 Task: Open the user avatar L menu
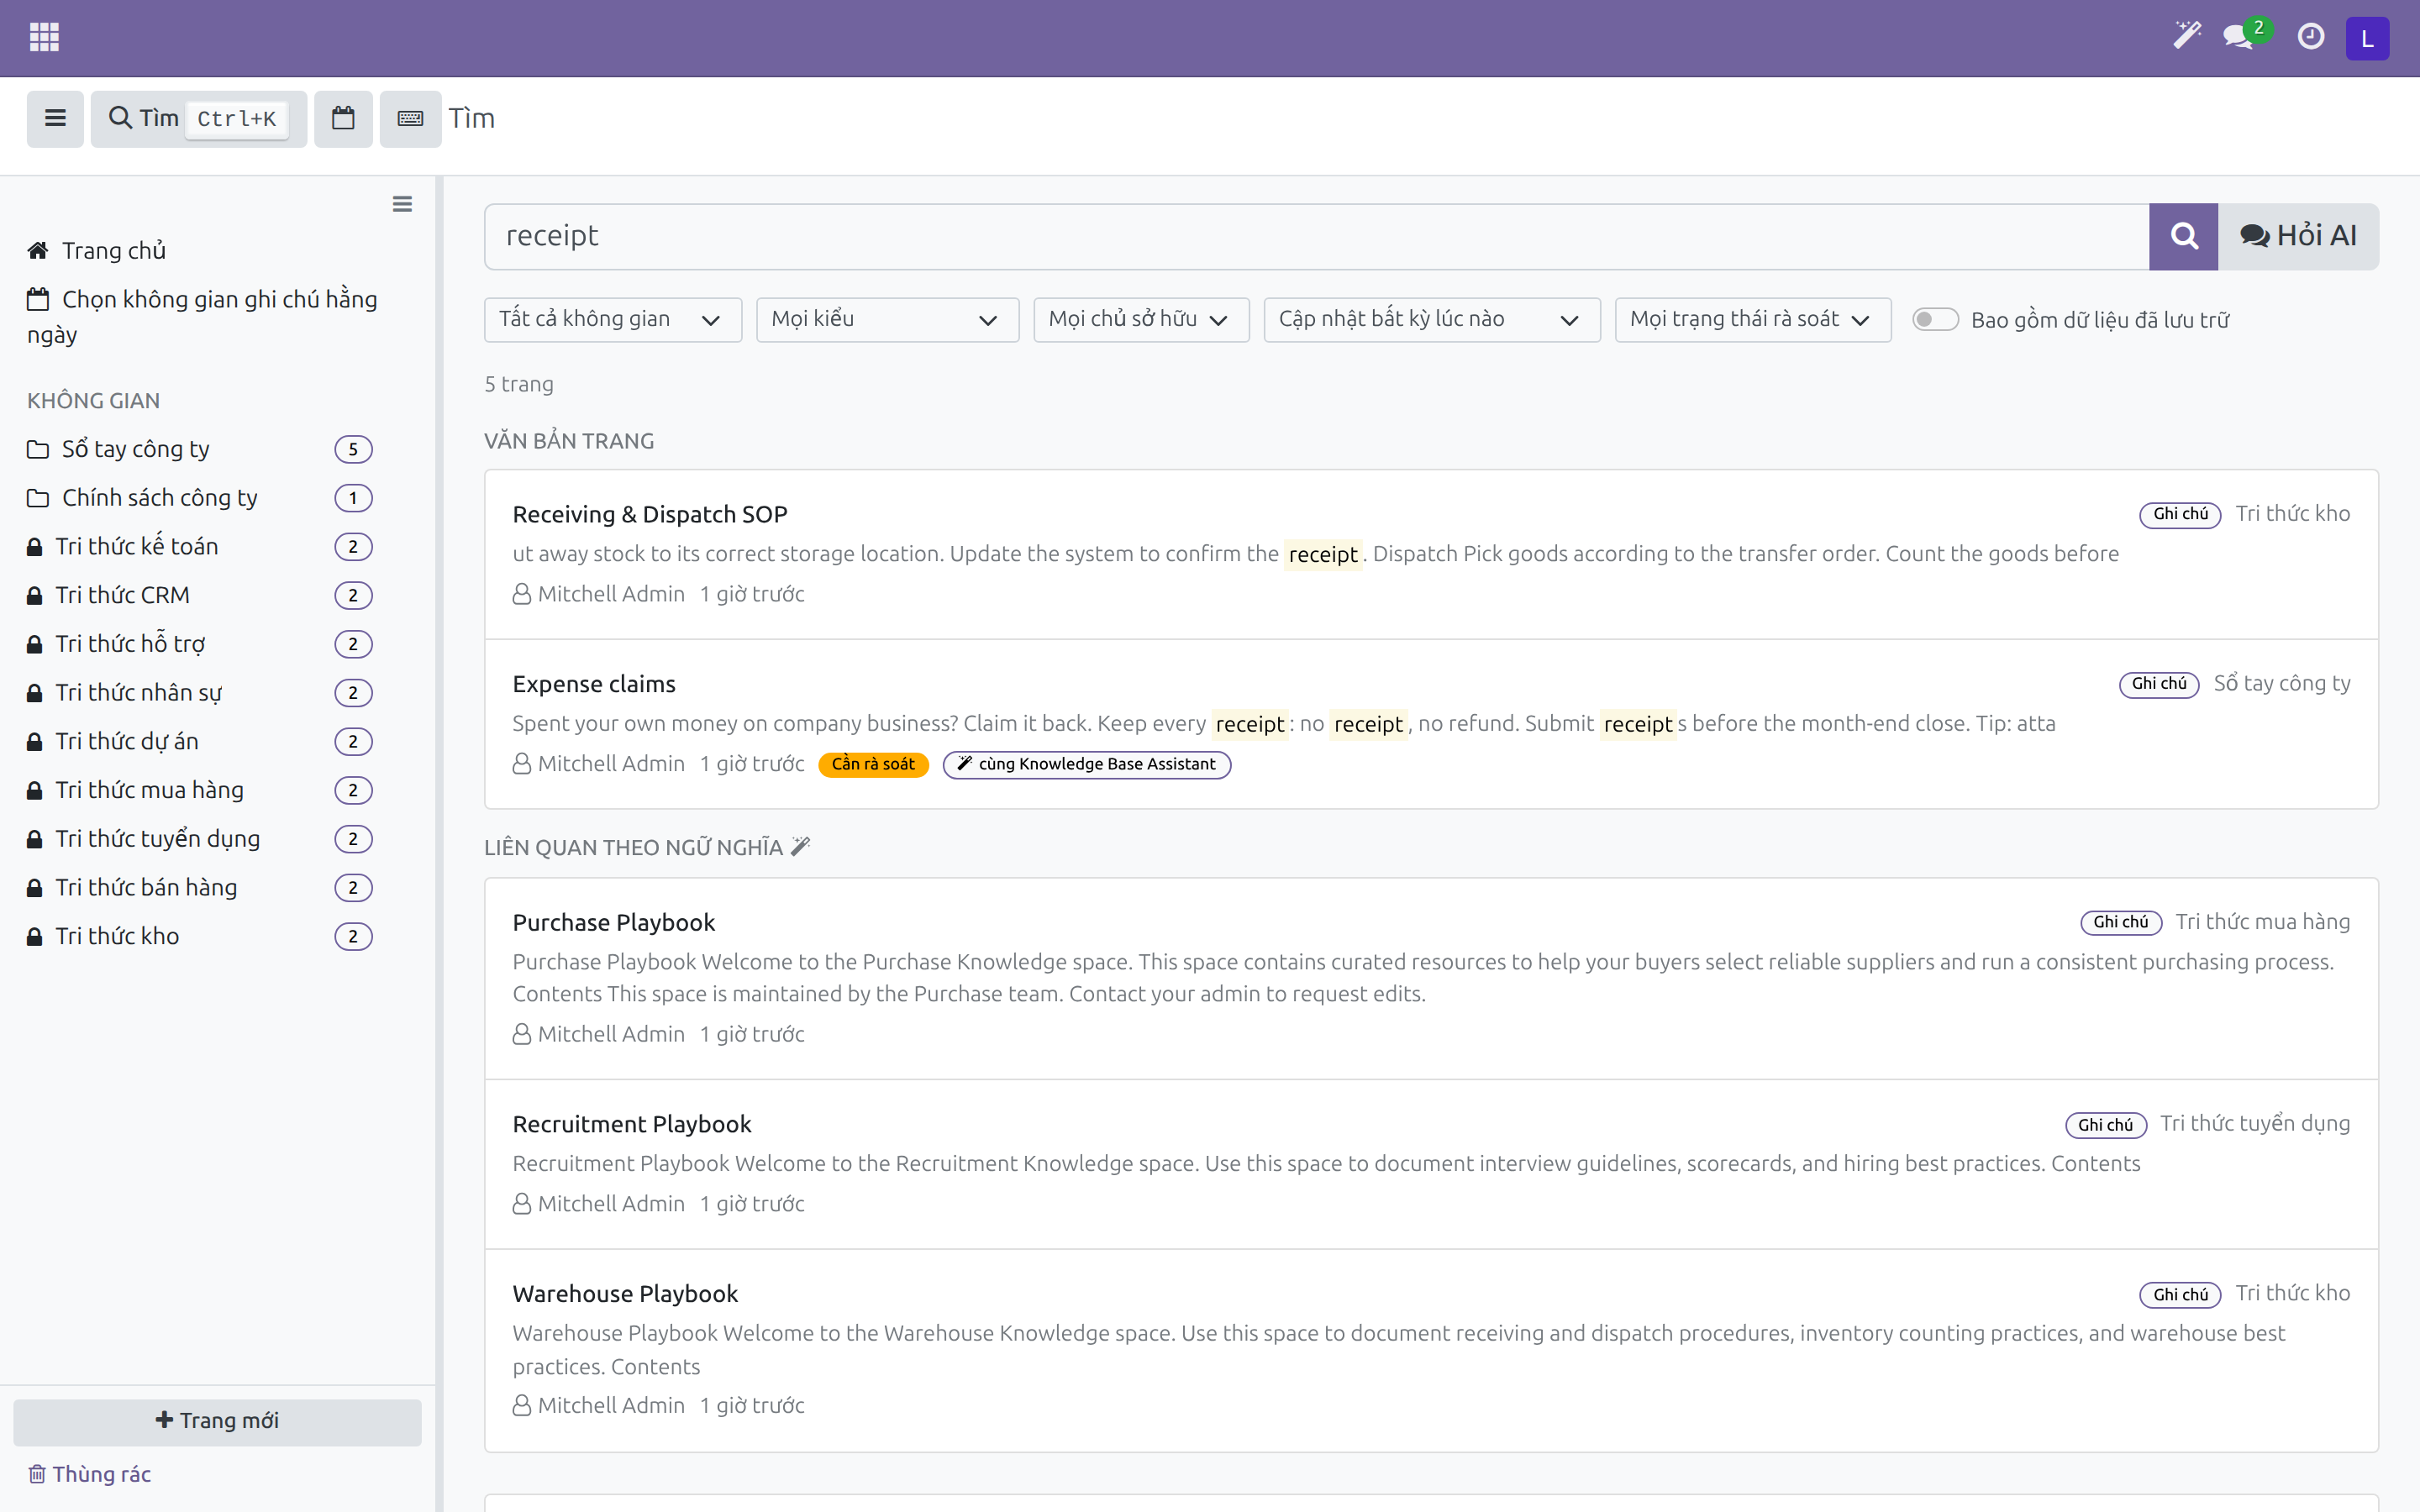tap(2367, 38)
